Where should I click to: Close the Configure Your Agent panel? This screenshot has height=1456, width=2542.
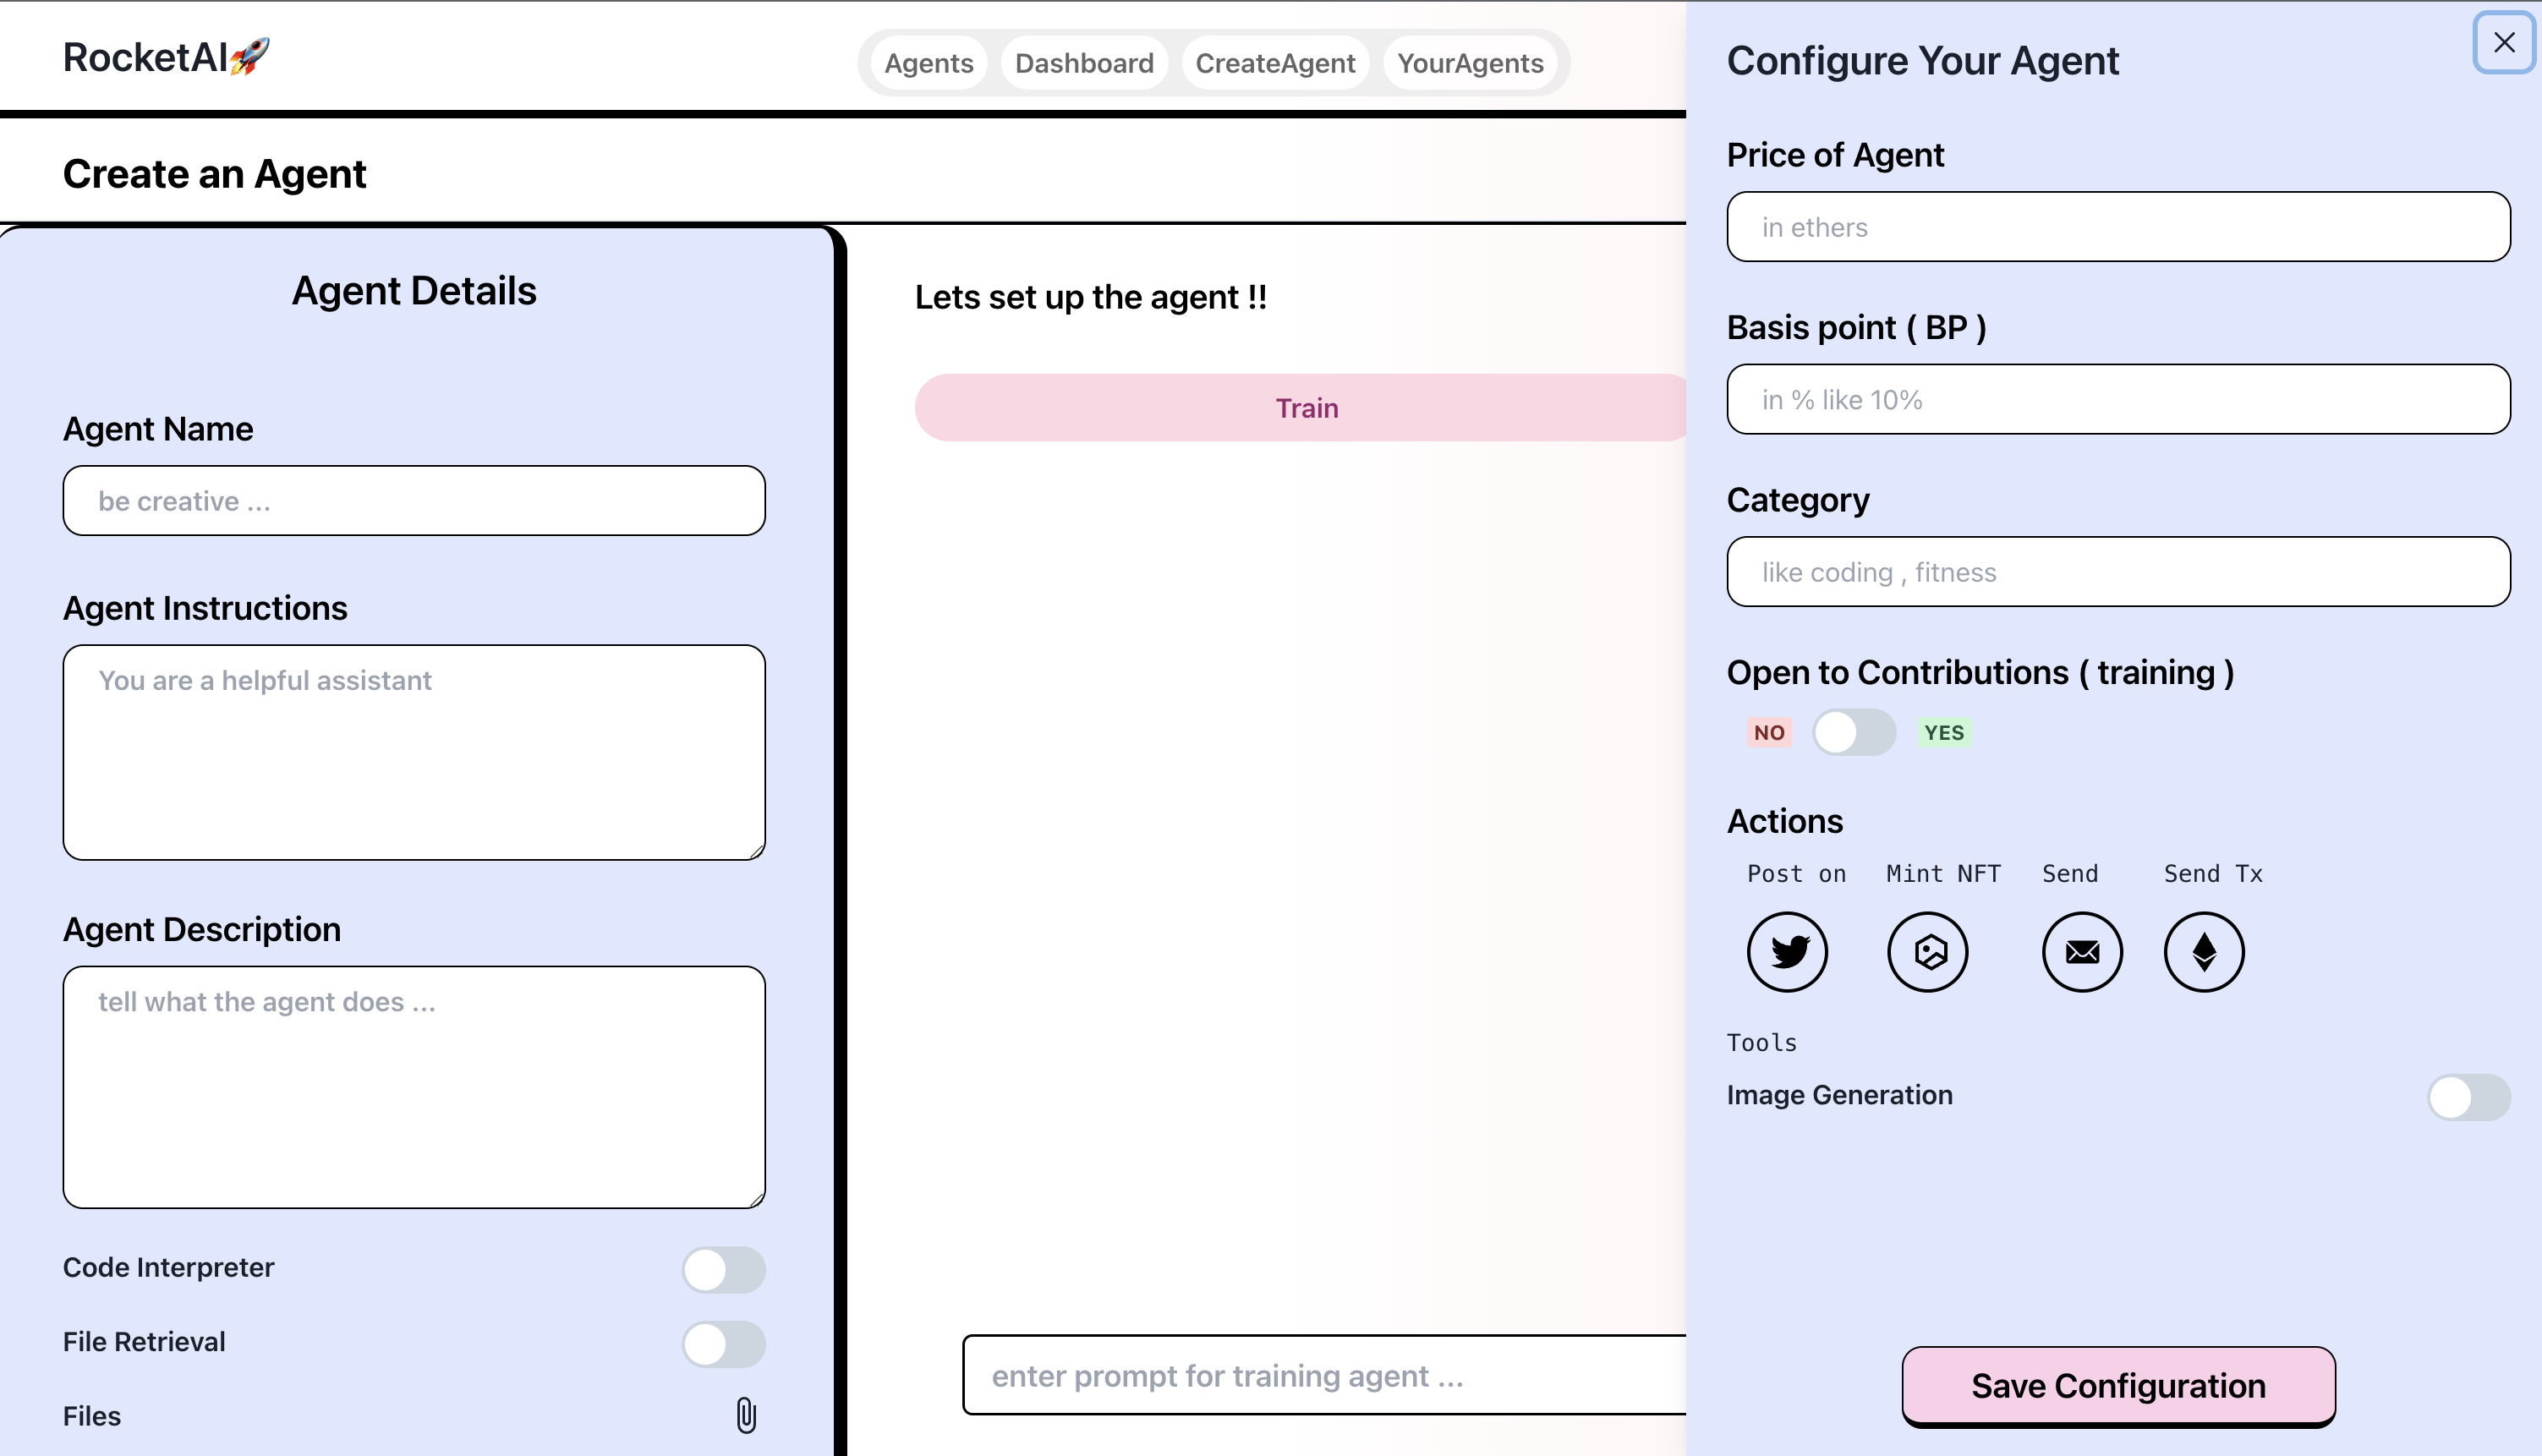coord(2503,43)
